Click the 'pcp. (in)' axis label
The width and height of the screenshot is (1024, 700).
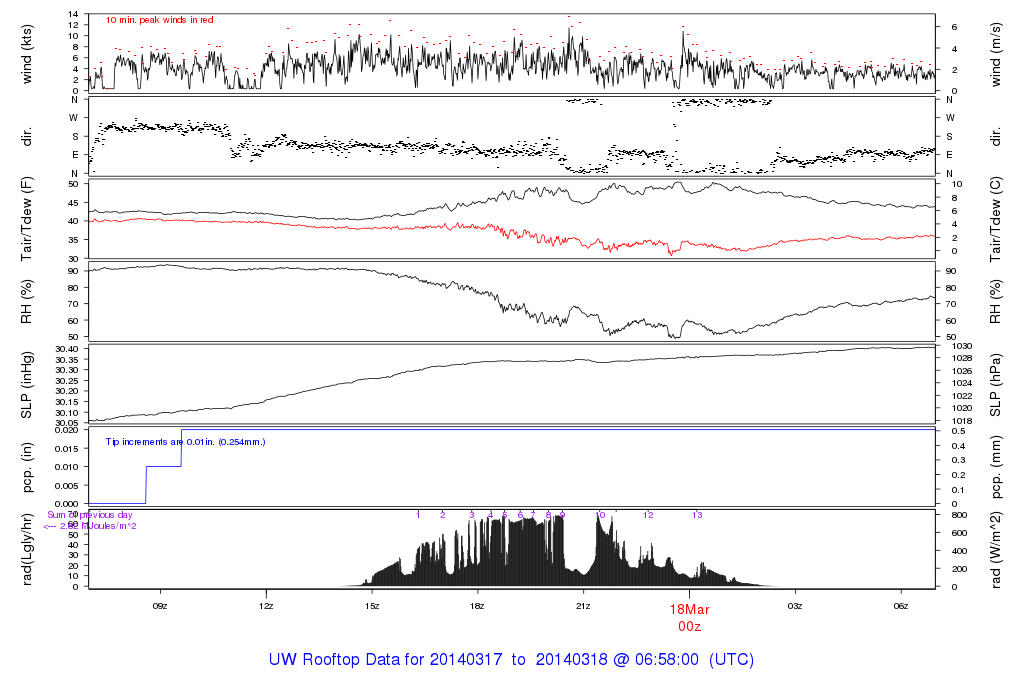(27, 466)
